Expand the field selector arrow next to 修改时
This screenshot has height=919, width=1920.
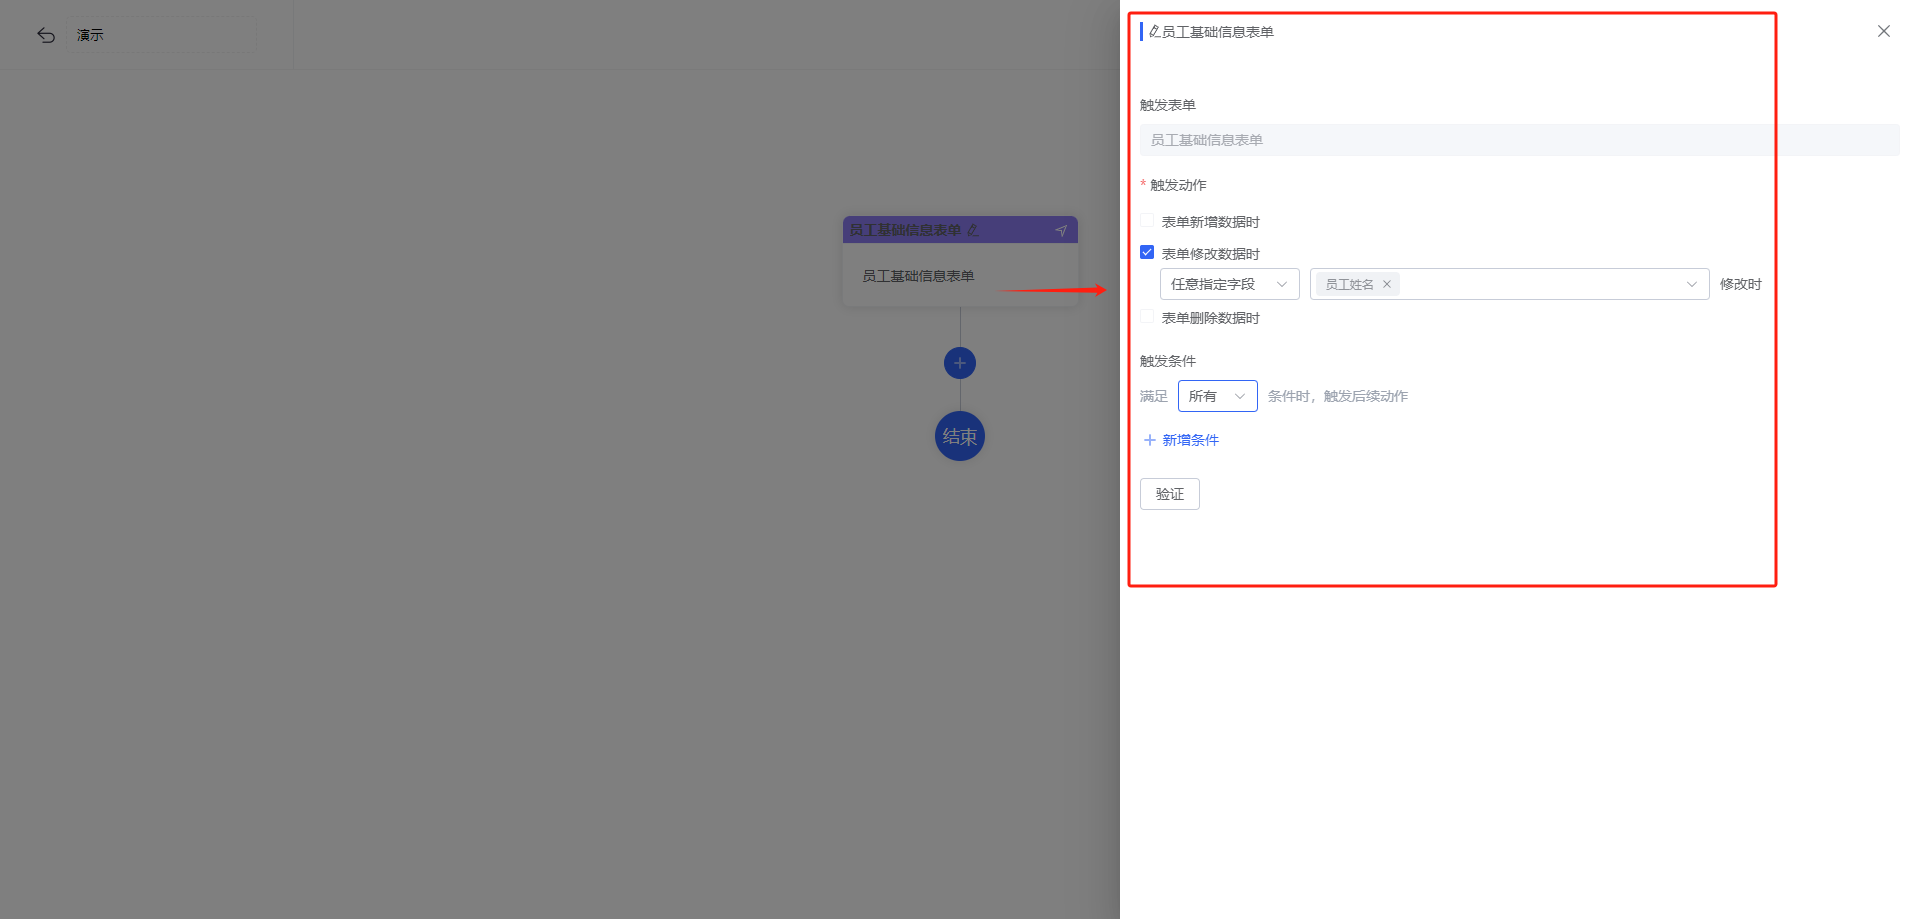click(x=1691, y=284)
